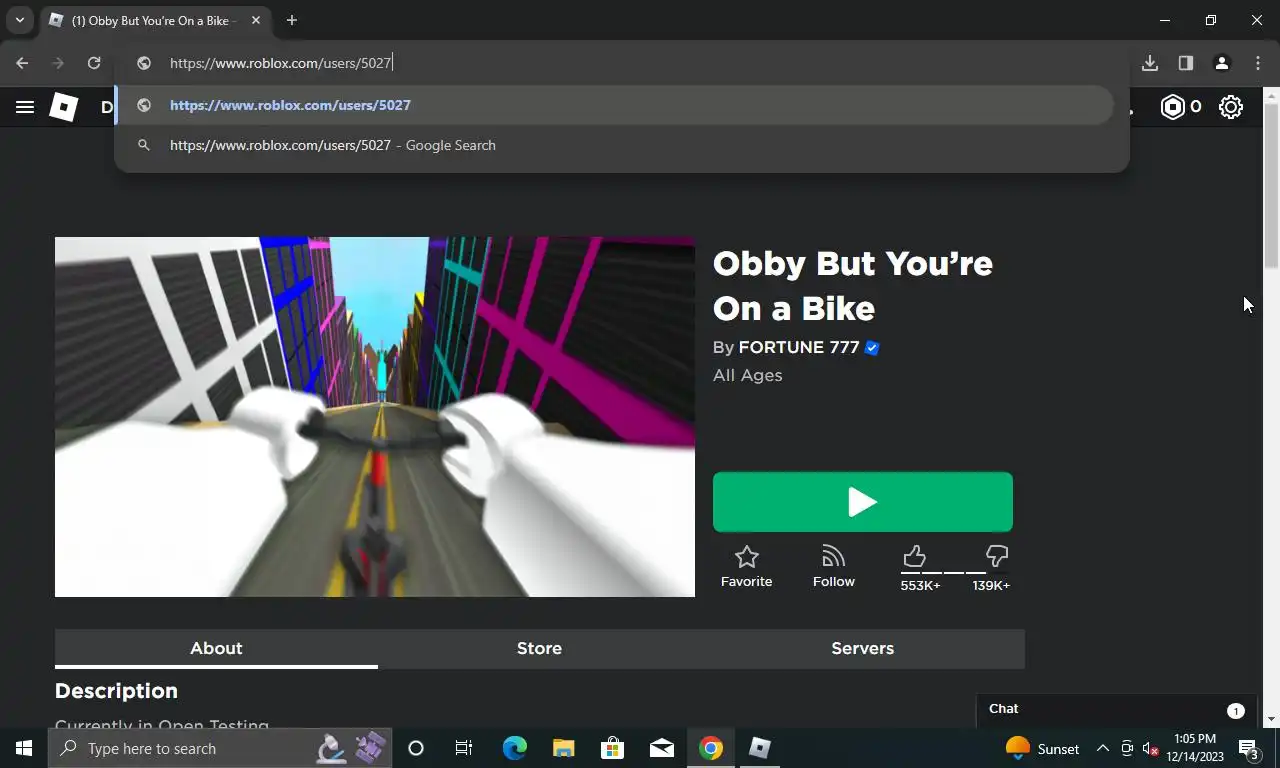Add game to favorites with star icon

[x=746, y=567]
